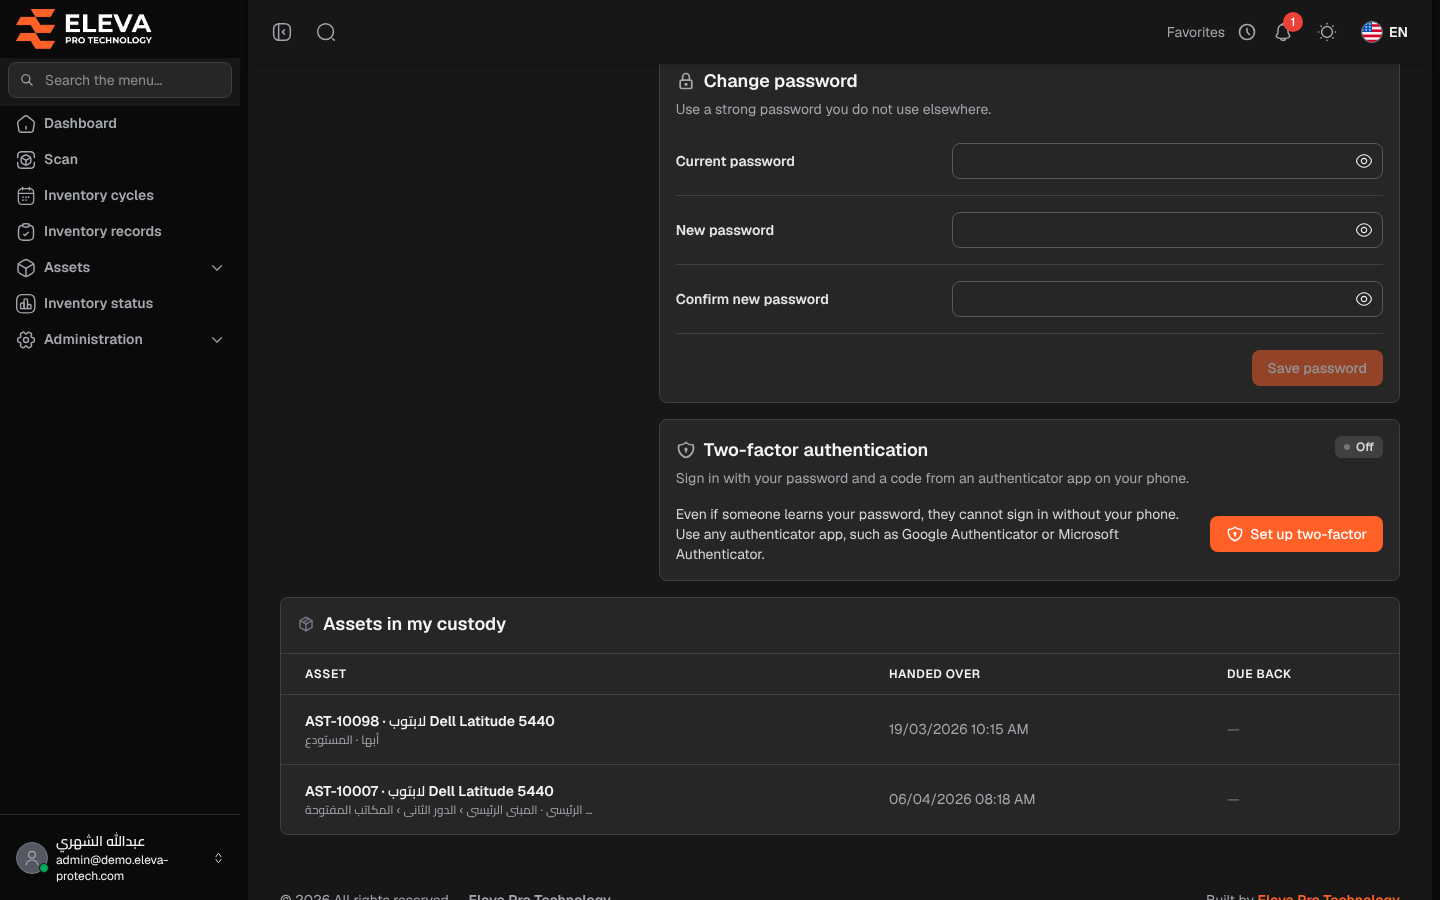Image resolution: width=1440 pixels, height=900 pixels.
Task: Open recent history clock icon
Action: pos(1247,32)
